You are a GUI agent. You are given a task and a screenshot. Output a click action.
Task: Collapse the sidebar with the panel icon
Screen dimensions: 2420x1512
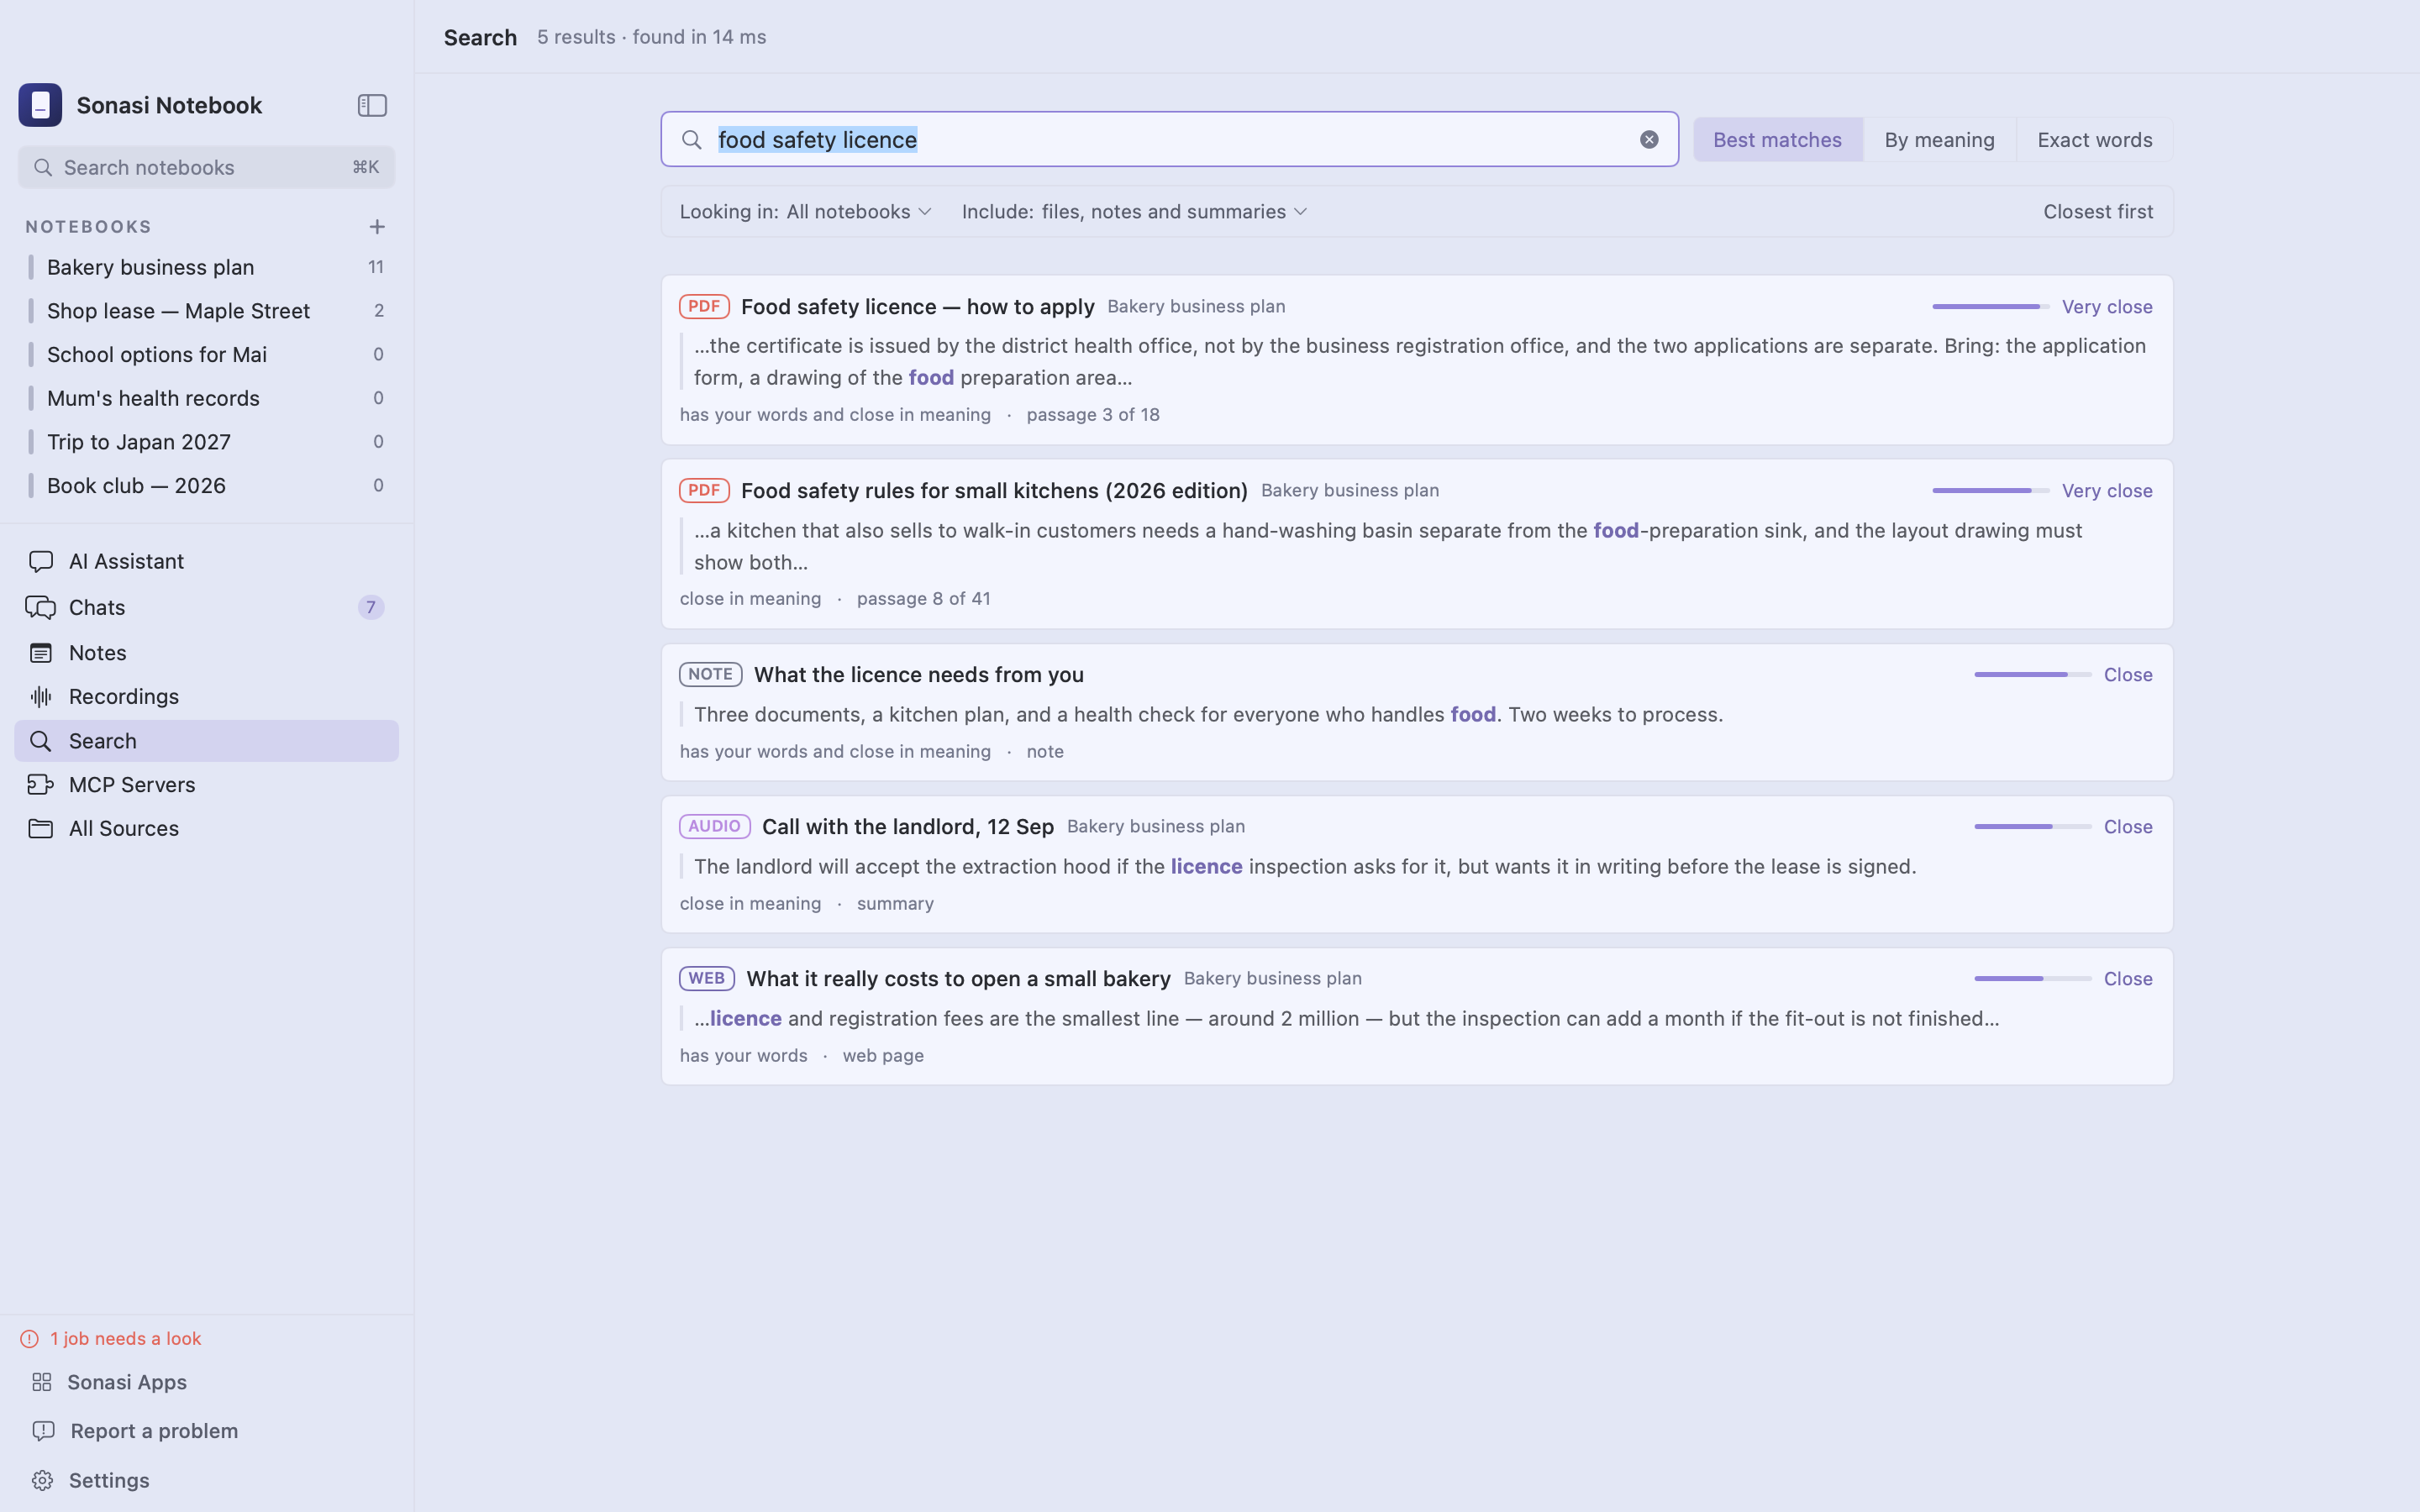[372, 105]
